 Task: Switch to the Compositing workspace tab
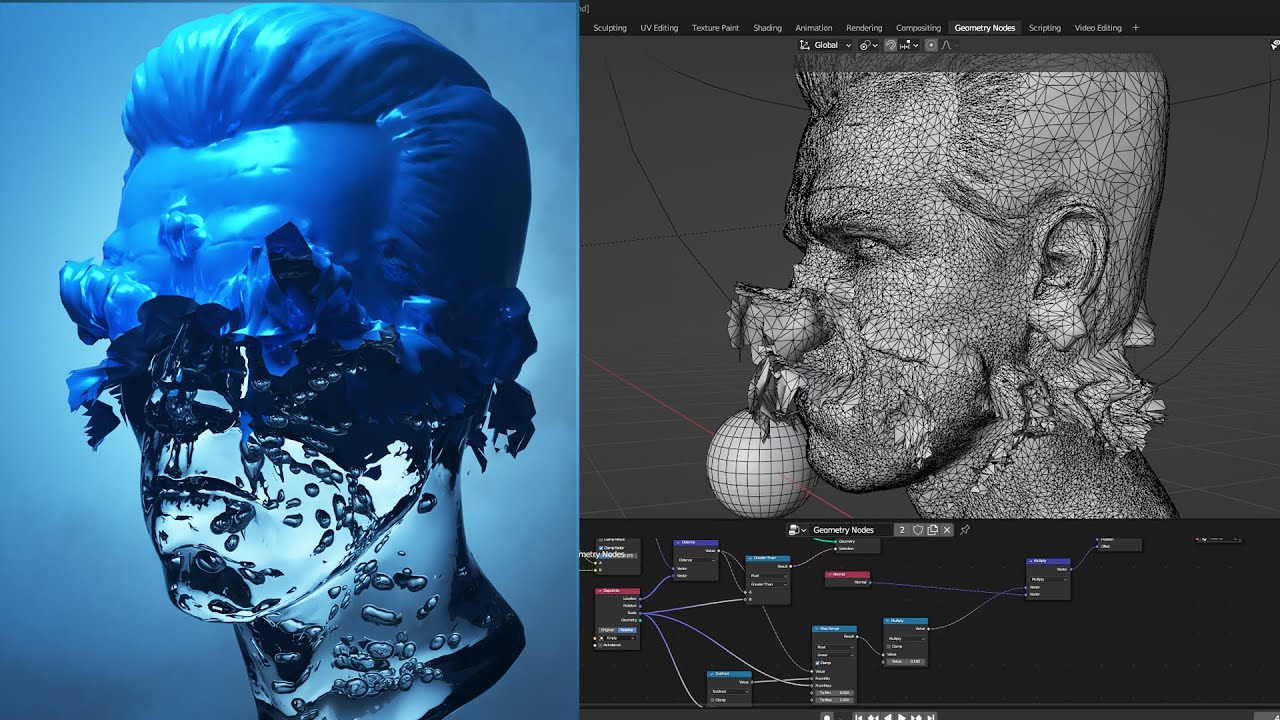918,28
